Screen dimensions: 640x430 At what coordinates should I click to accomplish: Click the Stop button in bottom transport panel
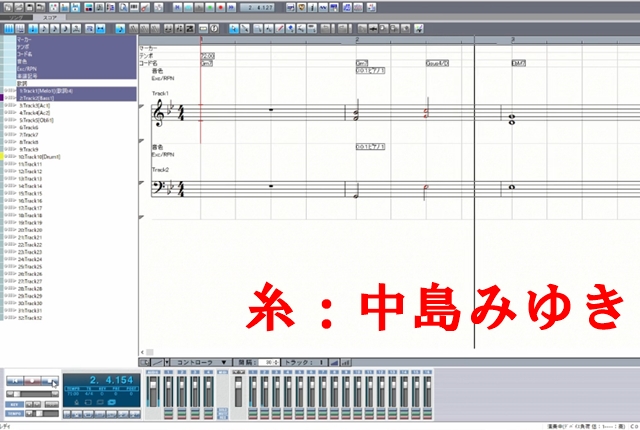click(x=50, y=381)
